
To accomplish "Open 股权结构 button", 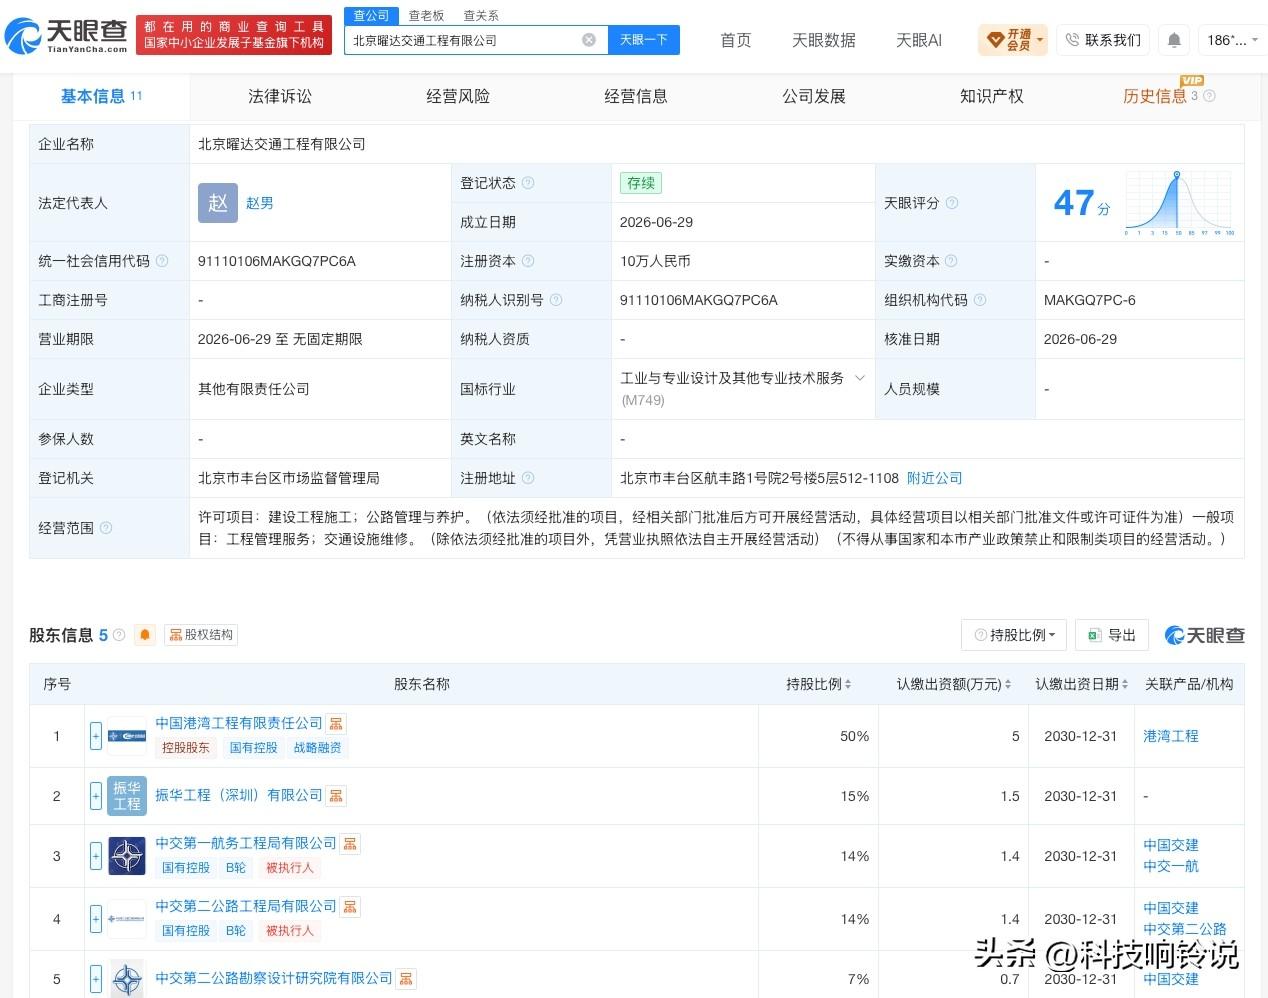I will point(201,635).
